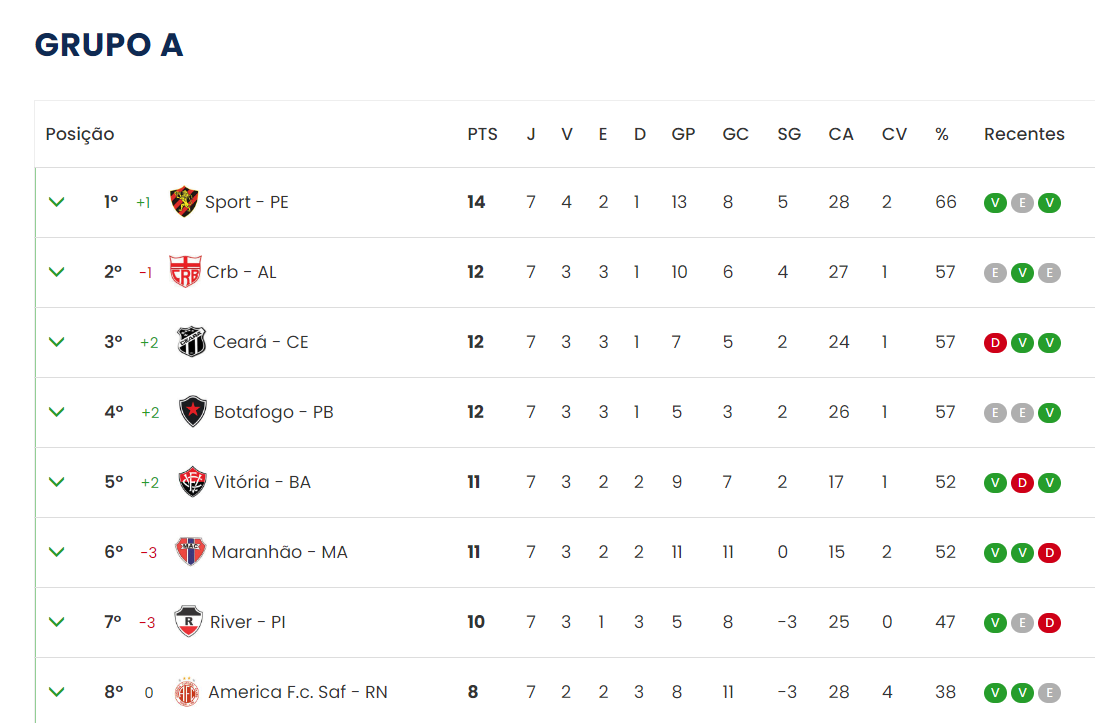The image size is (1095, 723).
Task: Click the Botafogo - PB star crest
Action: 193,411
